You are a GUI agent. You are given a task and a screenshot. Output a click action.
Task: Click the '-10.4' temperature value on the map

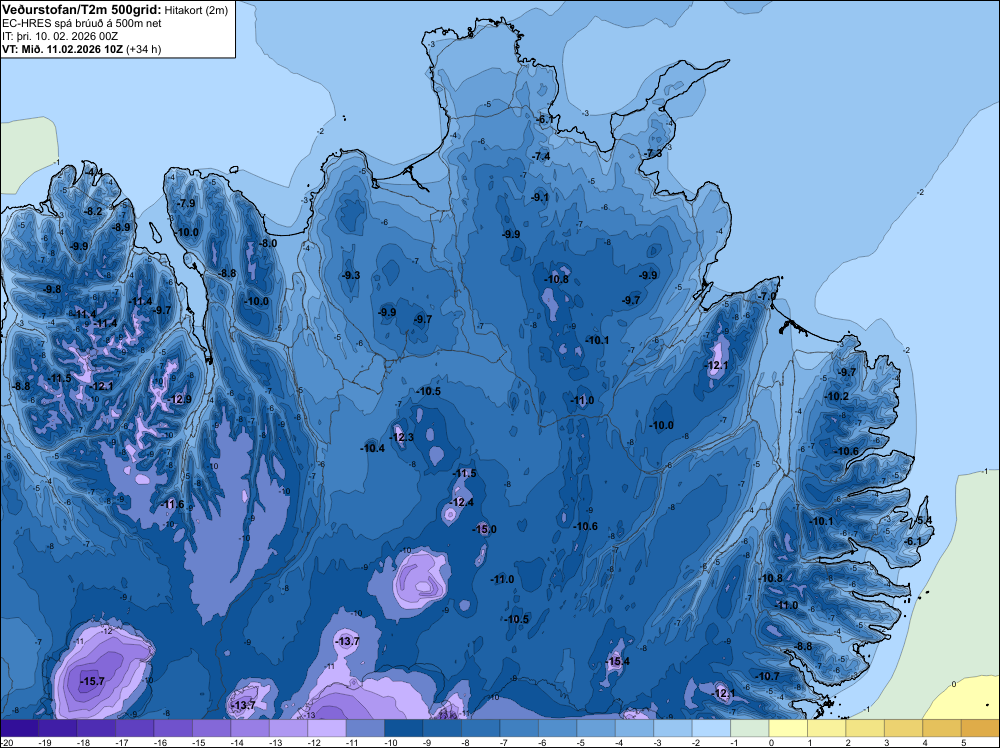pos(372,448)
